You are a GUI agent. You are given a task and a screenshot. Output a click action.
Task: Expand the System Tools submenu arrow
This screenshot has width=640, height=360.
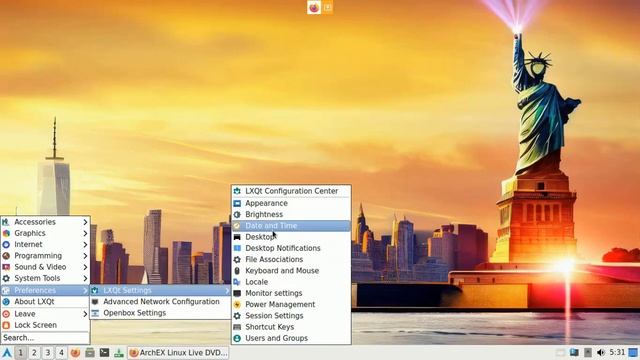click(x=85, y=278)
